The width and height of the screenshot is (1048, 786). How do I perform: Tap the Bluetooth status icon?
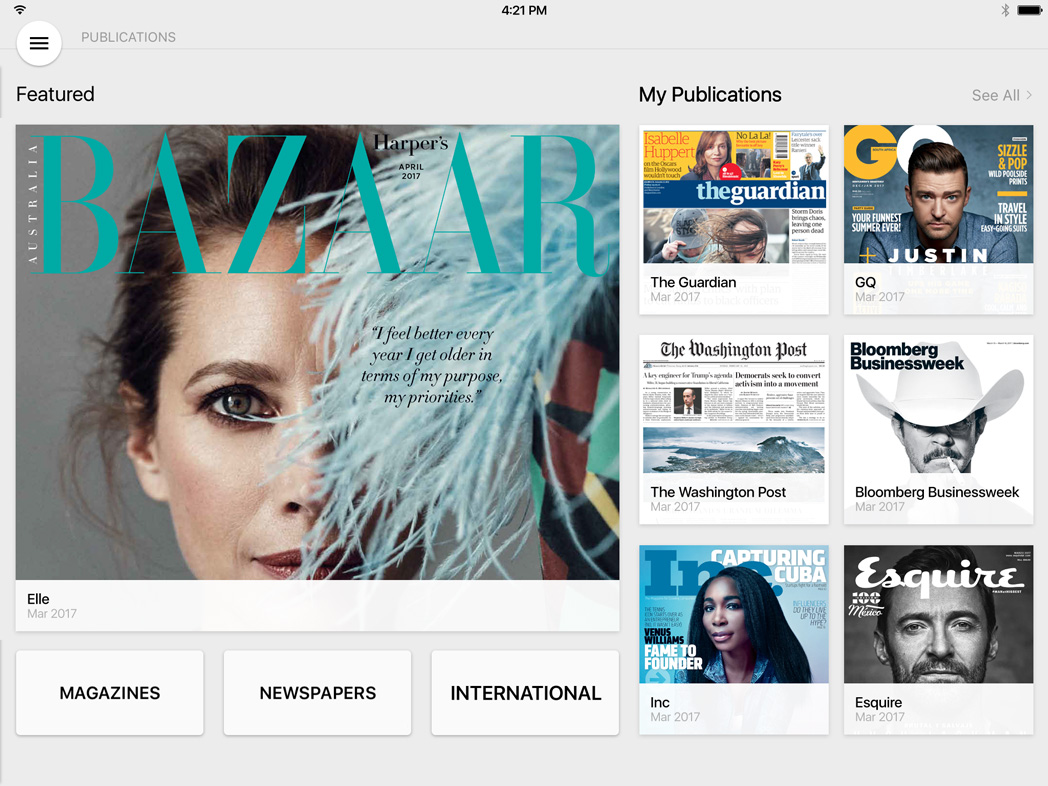pyautogui.click(x=1005, y=10)
